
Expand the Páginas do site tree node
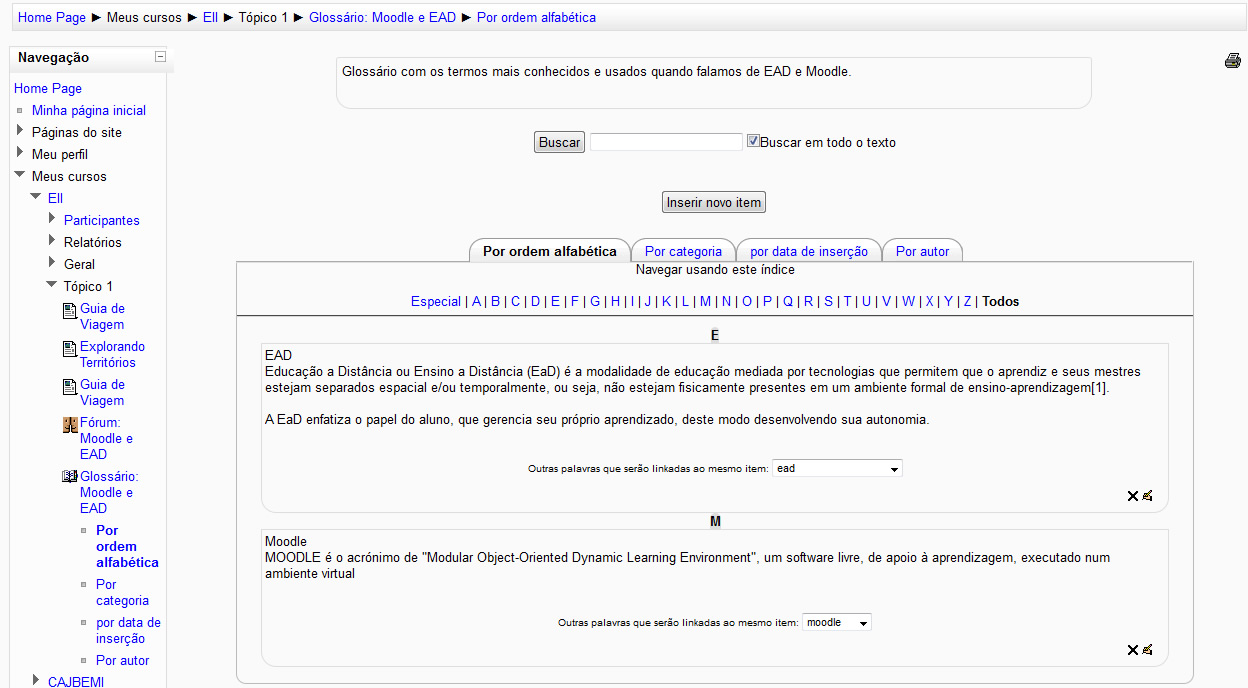click(20, 131)
